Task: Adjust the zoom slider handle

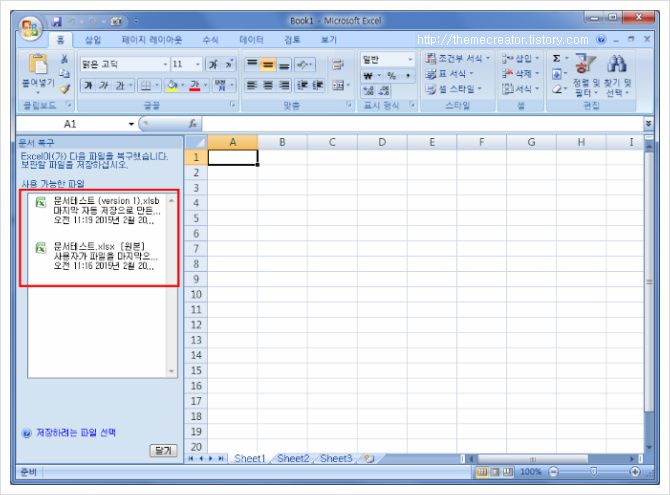Action: tap(594, 472)
